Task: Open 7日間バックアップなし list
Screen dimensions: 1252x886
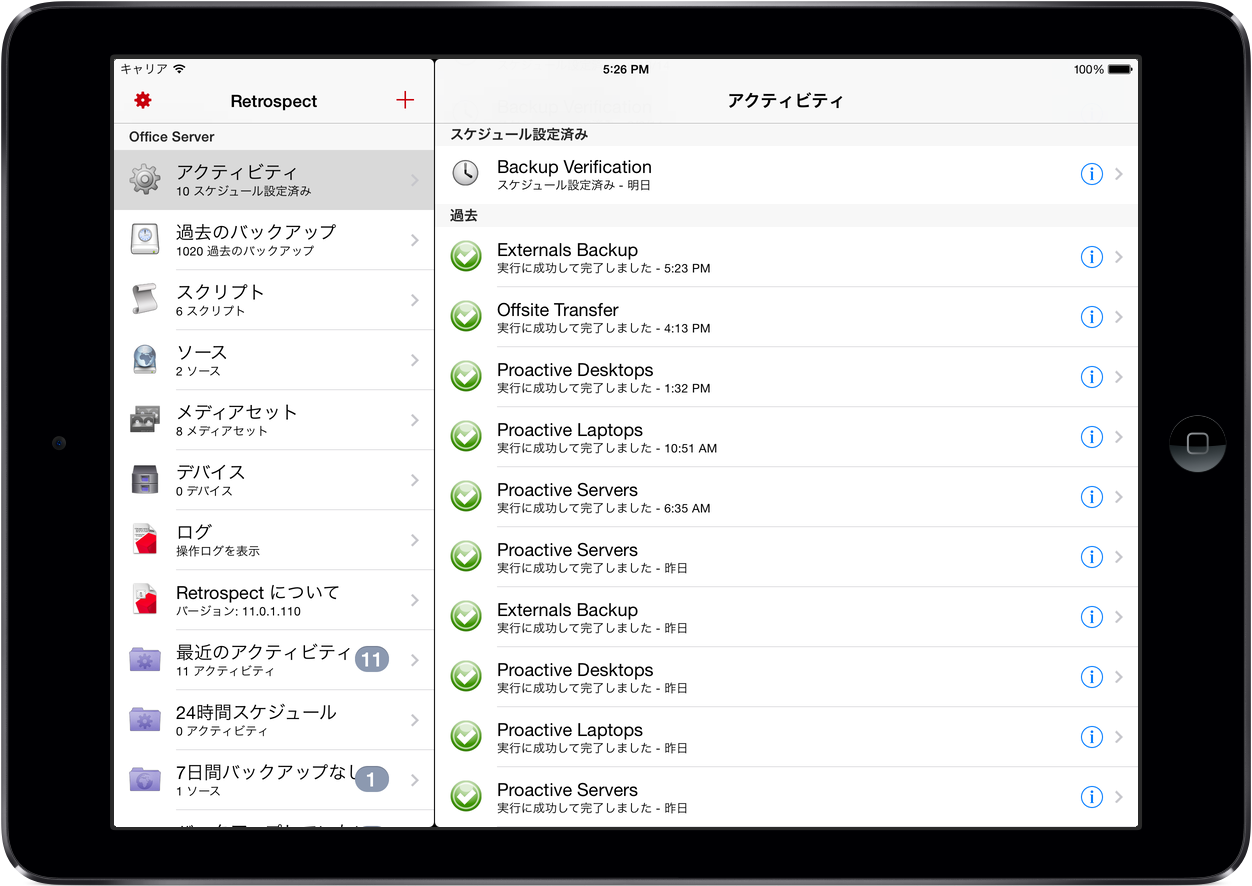Action: (274, 780)
